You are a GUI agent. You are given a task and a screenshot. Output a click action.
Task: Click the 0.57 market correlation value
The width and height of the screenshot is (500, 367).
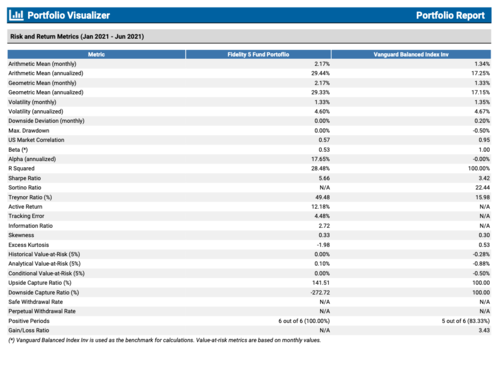tap(324, 140)
